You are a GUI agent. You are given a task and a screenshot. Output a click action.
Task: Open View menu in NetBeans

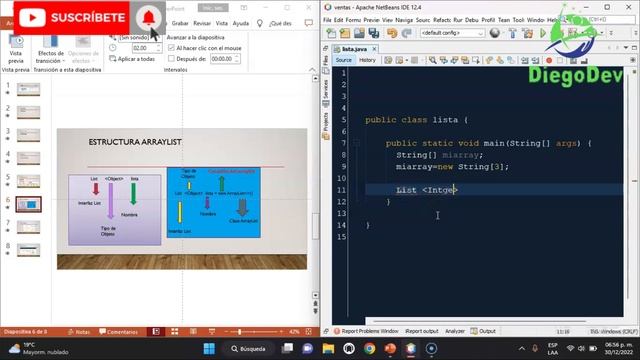(387, 20)
